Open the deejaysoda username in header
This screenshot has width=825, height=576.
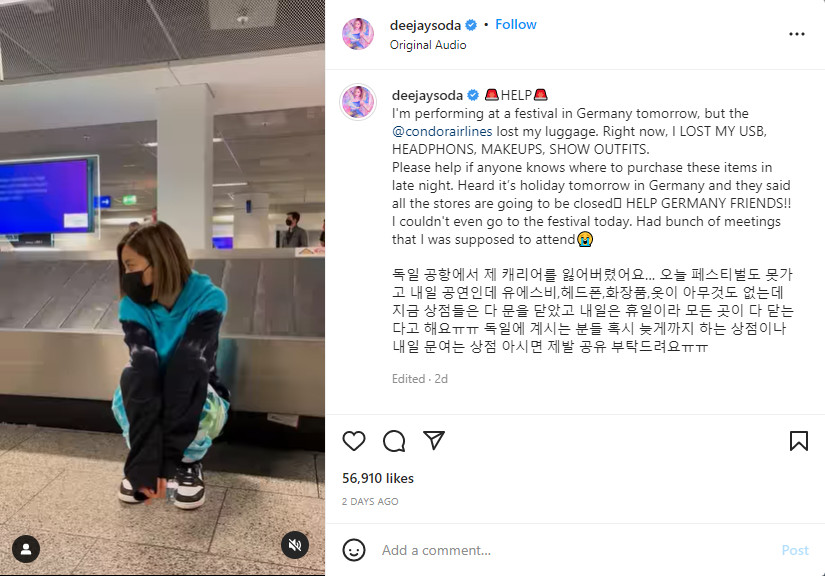(x=425, y=25)
